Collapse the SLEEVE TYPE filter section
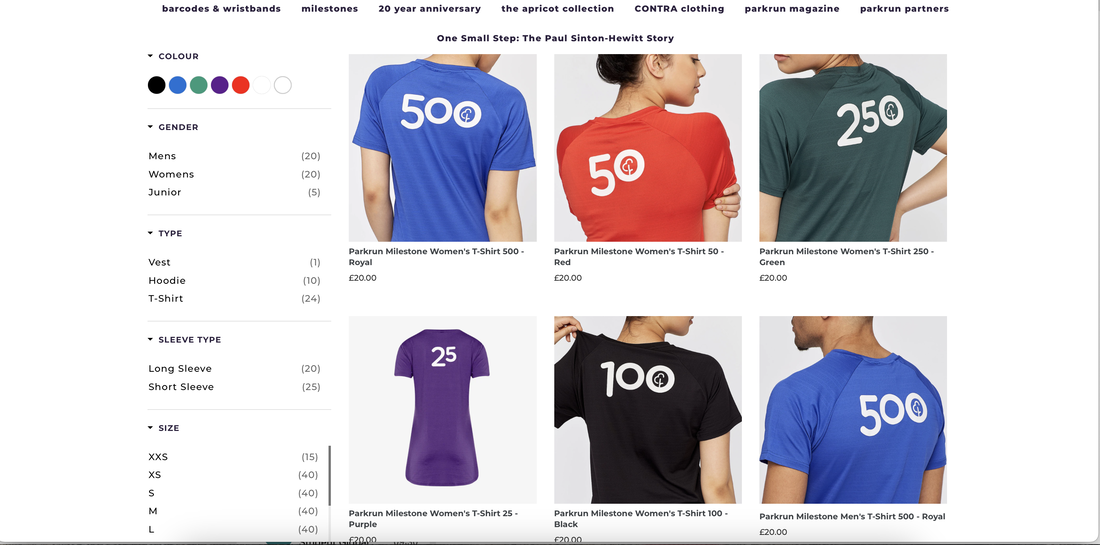The width and height of the screenshot is (1100, 545). 150,339
